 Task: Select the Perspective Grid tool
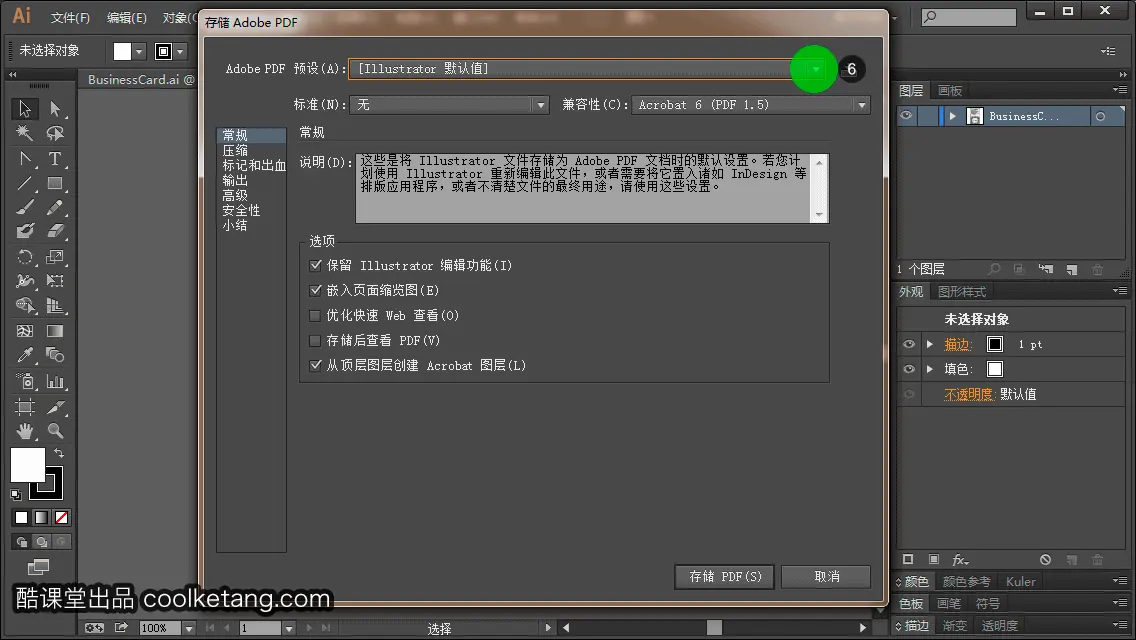(x=55, y=306)
